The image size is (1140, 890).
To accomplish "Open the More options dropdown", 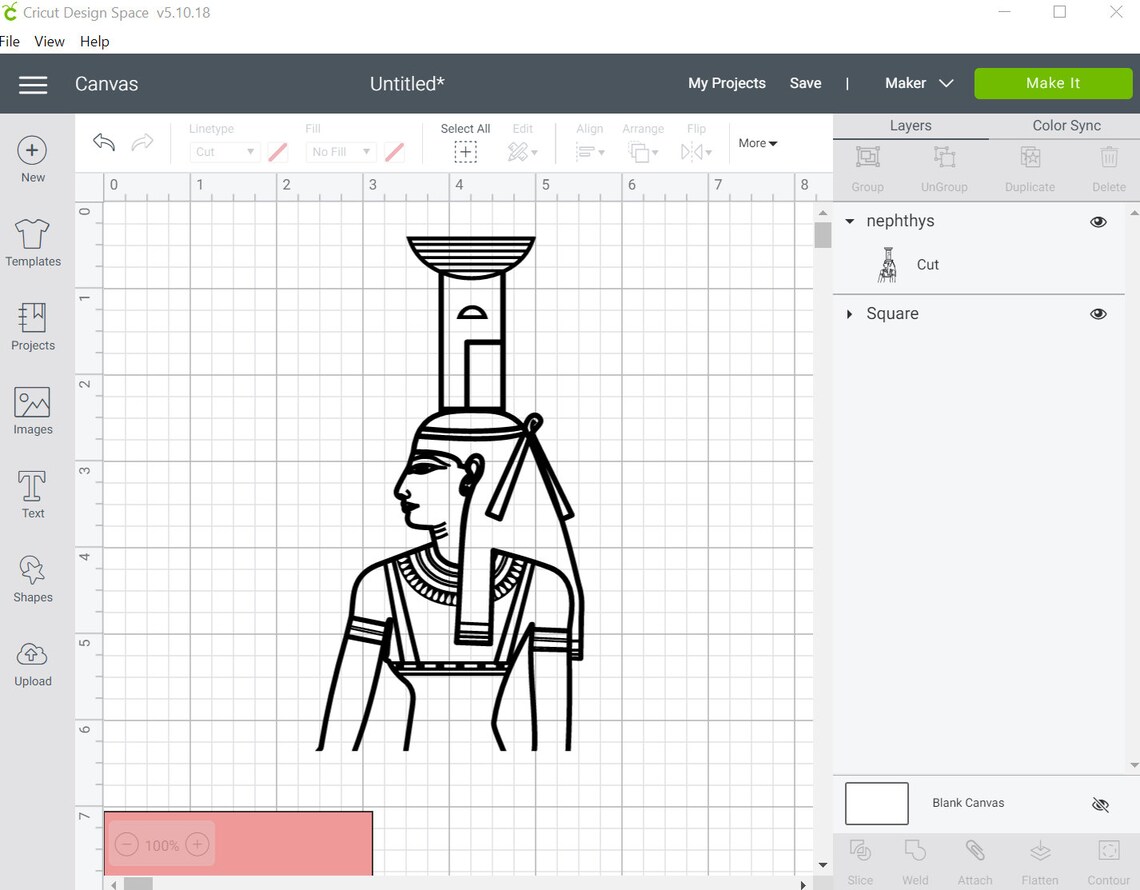I will (757, 143).
